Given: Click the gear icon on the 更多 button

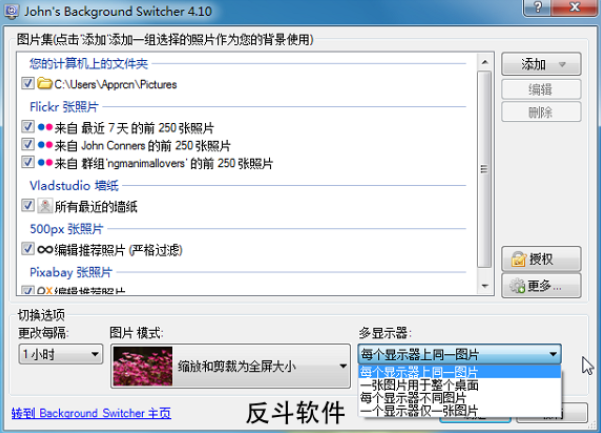Looking at the screenshot, I should 518,286.
